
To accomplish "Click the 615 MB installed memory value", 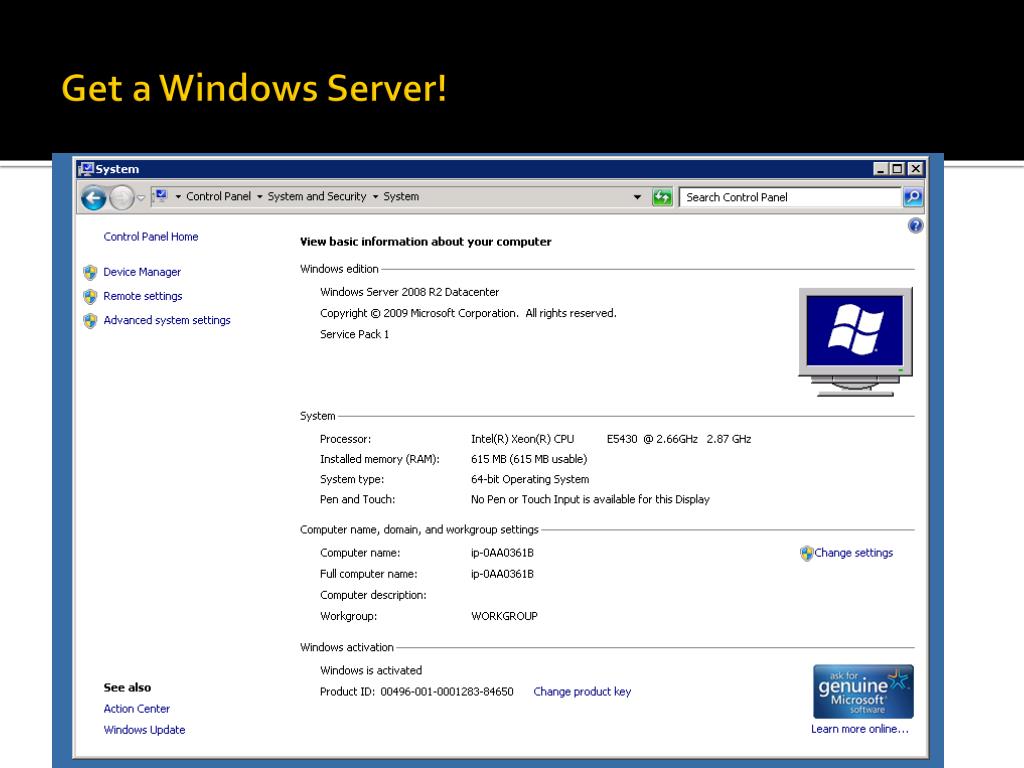I will pyautogui.click(x=529, y=459).
